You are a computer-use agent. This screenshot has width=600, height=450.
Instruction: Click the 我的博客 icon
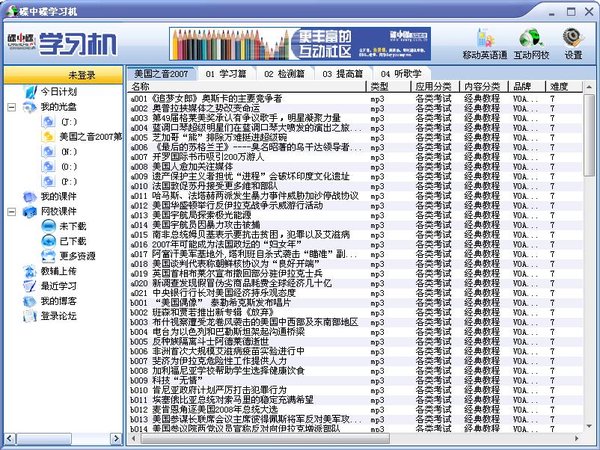30,301
